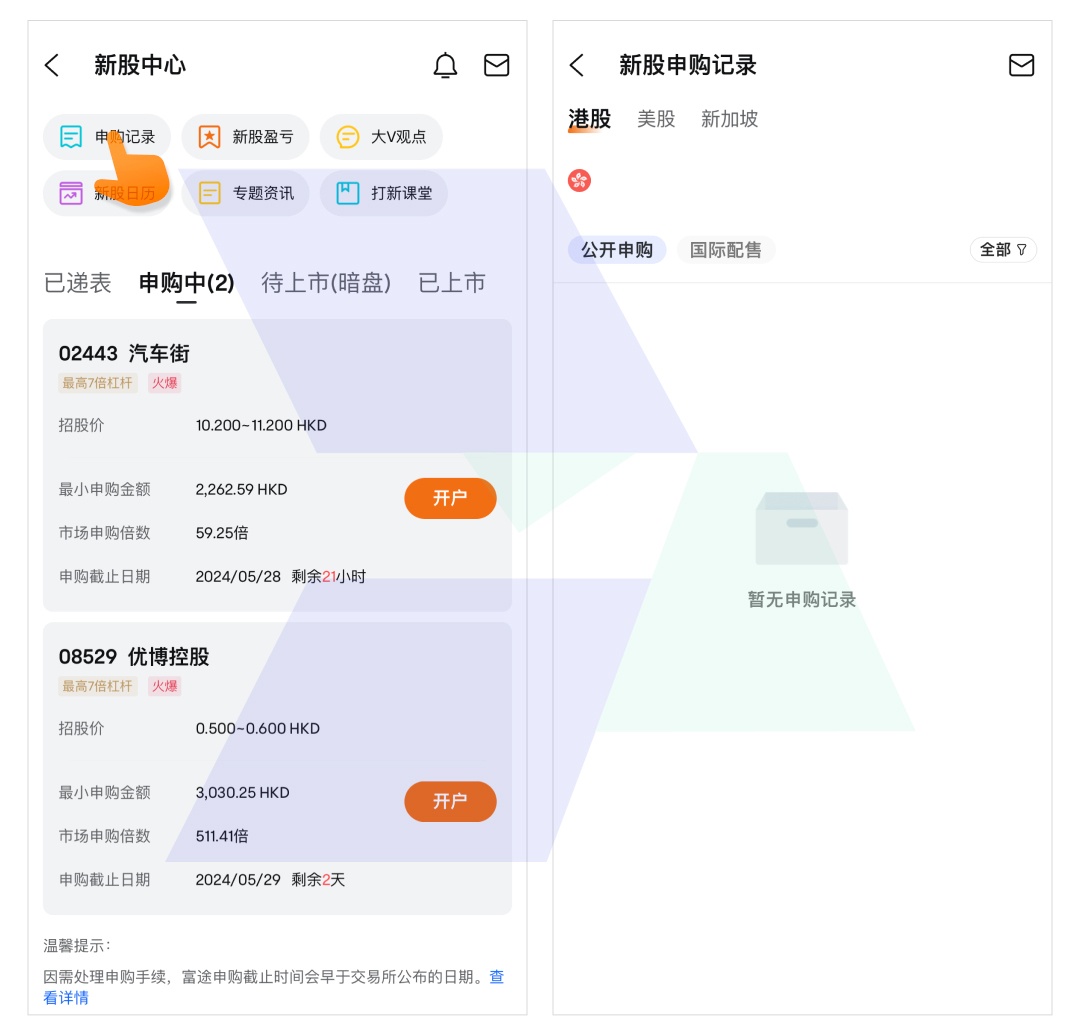Tap 汽车街 subscription multiple 59.25倍
This screenshot has width=1080, height=1036.
coord(222,532)
